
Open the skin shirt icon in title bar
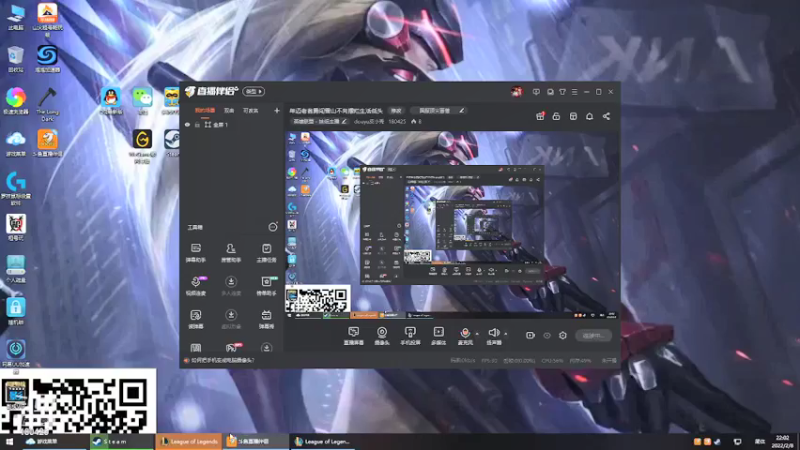click(x=562, y=92)
